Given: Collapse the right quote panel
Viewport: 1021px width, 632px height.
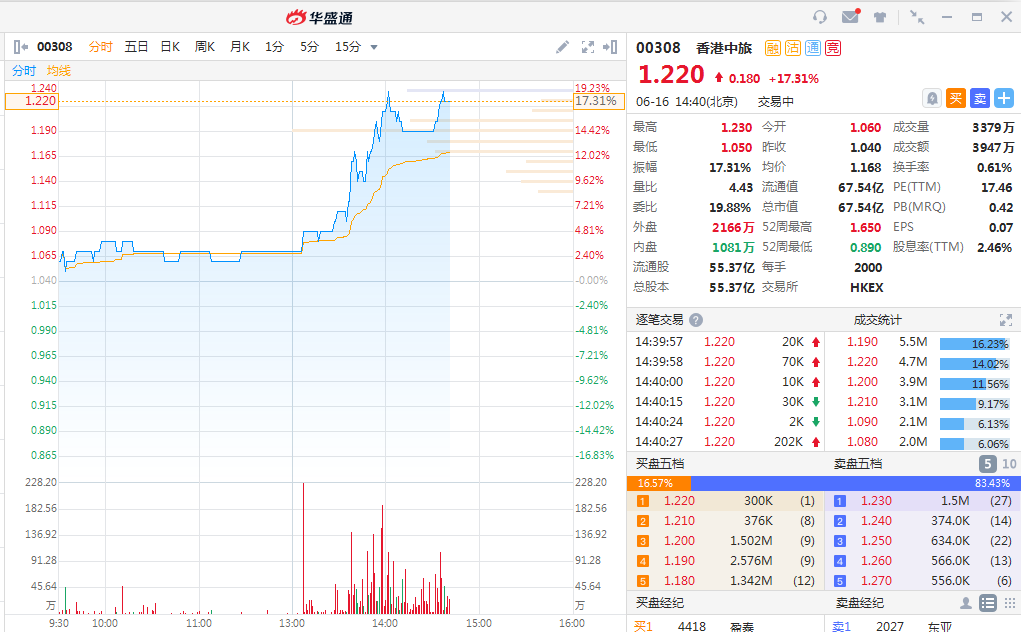Looking at the screenshot, I should [x=610, y=47].
